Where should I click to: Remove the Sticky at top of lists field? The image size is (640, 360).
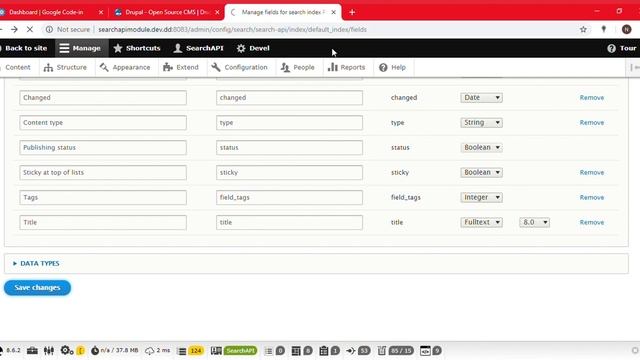pyautogui.click(x=591, y=172)
